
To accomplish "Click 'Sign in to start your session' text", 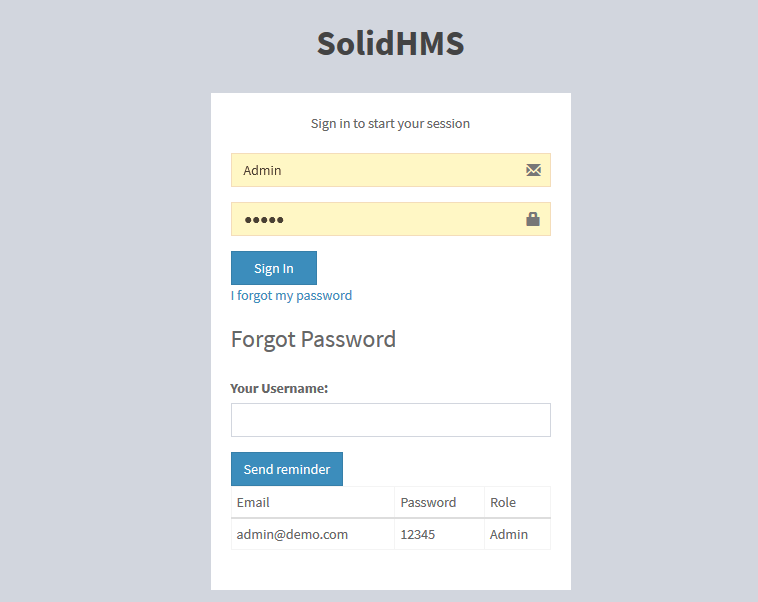I will tap(390, 124).
